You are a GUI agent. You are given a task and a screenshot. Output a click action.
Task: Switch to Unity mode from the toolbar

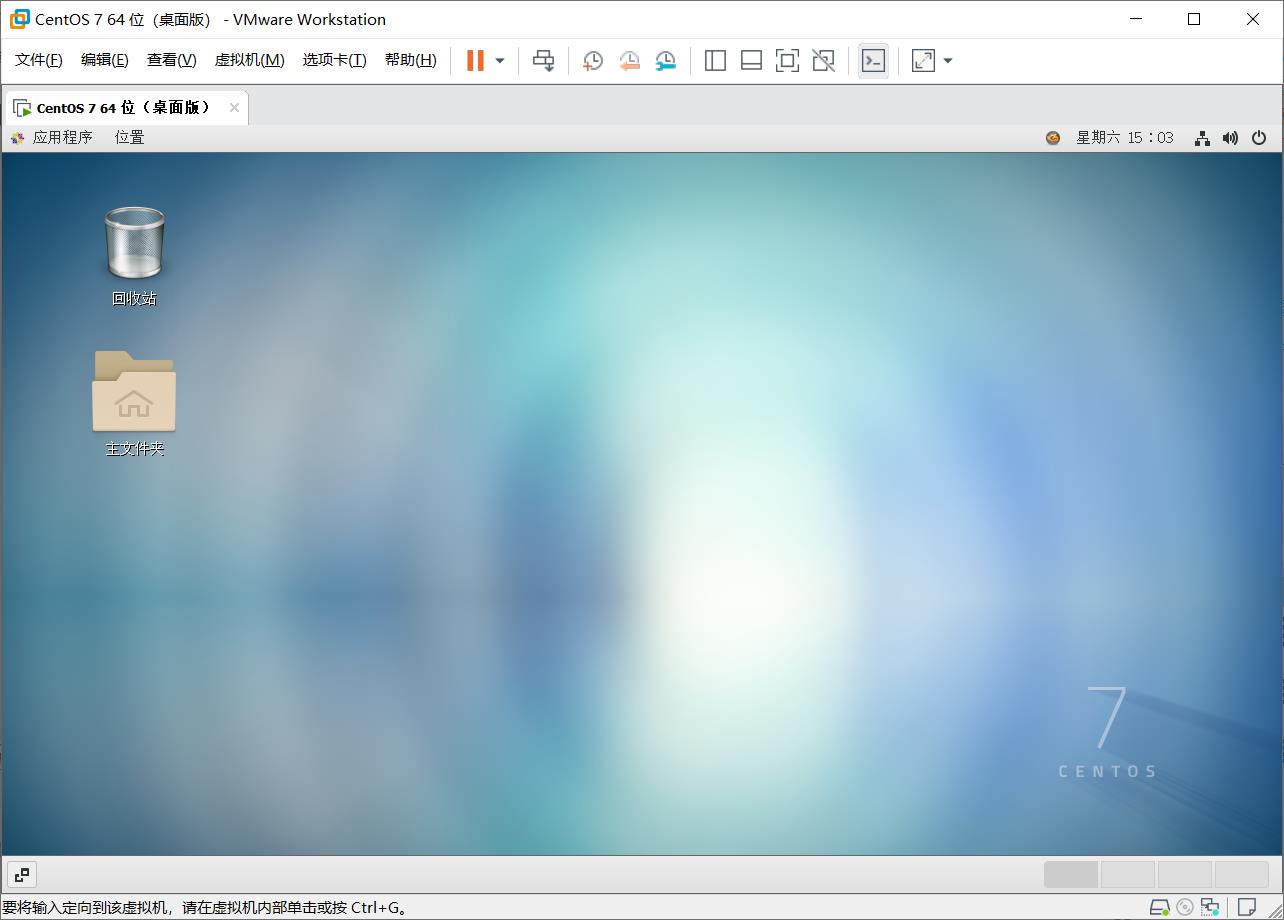pyautogui.click(x=823, y=61)
